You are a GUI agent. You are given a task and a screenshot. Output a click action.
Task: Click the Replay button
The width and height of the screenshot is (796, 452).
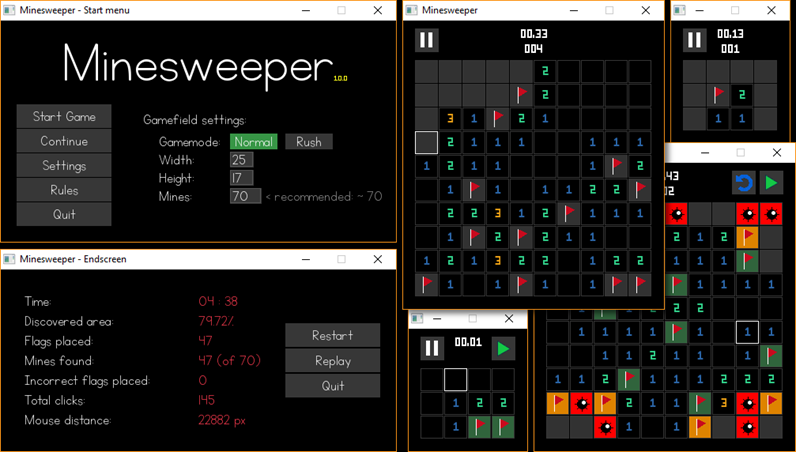(x=332, y=360)
